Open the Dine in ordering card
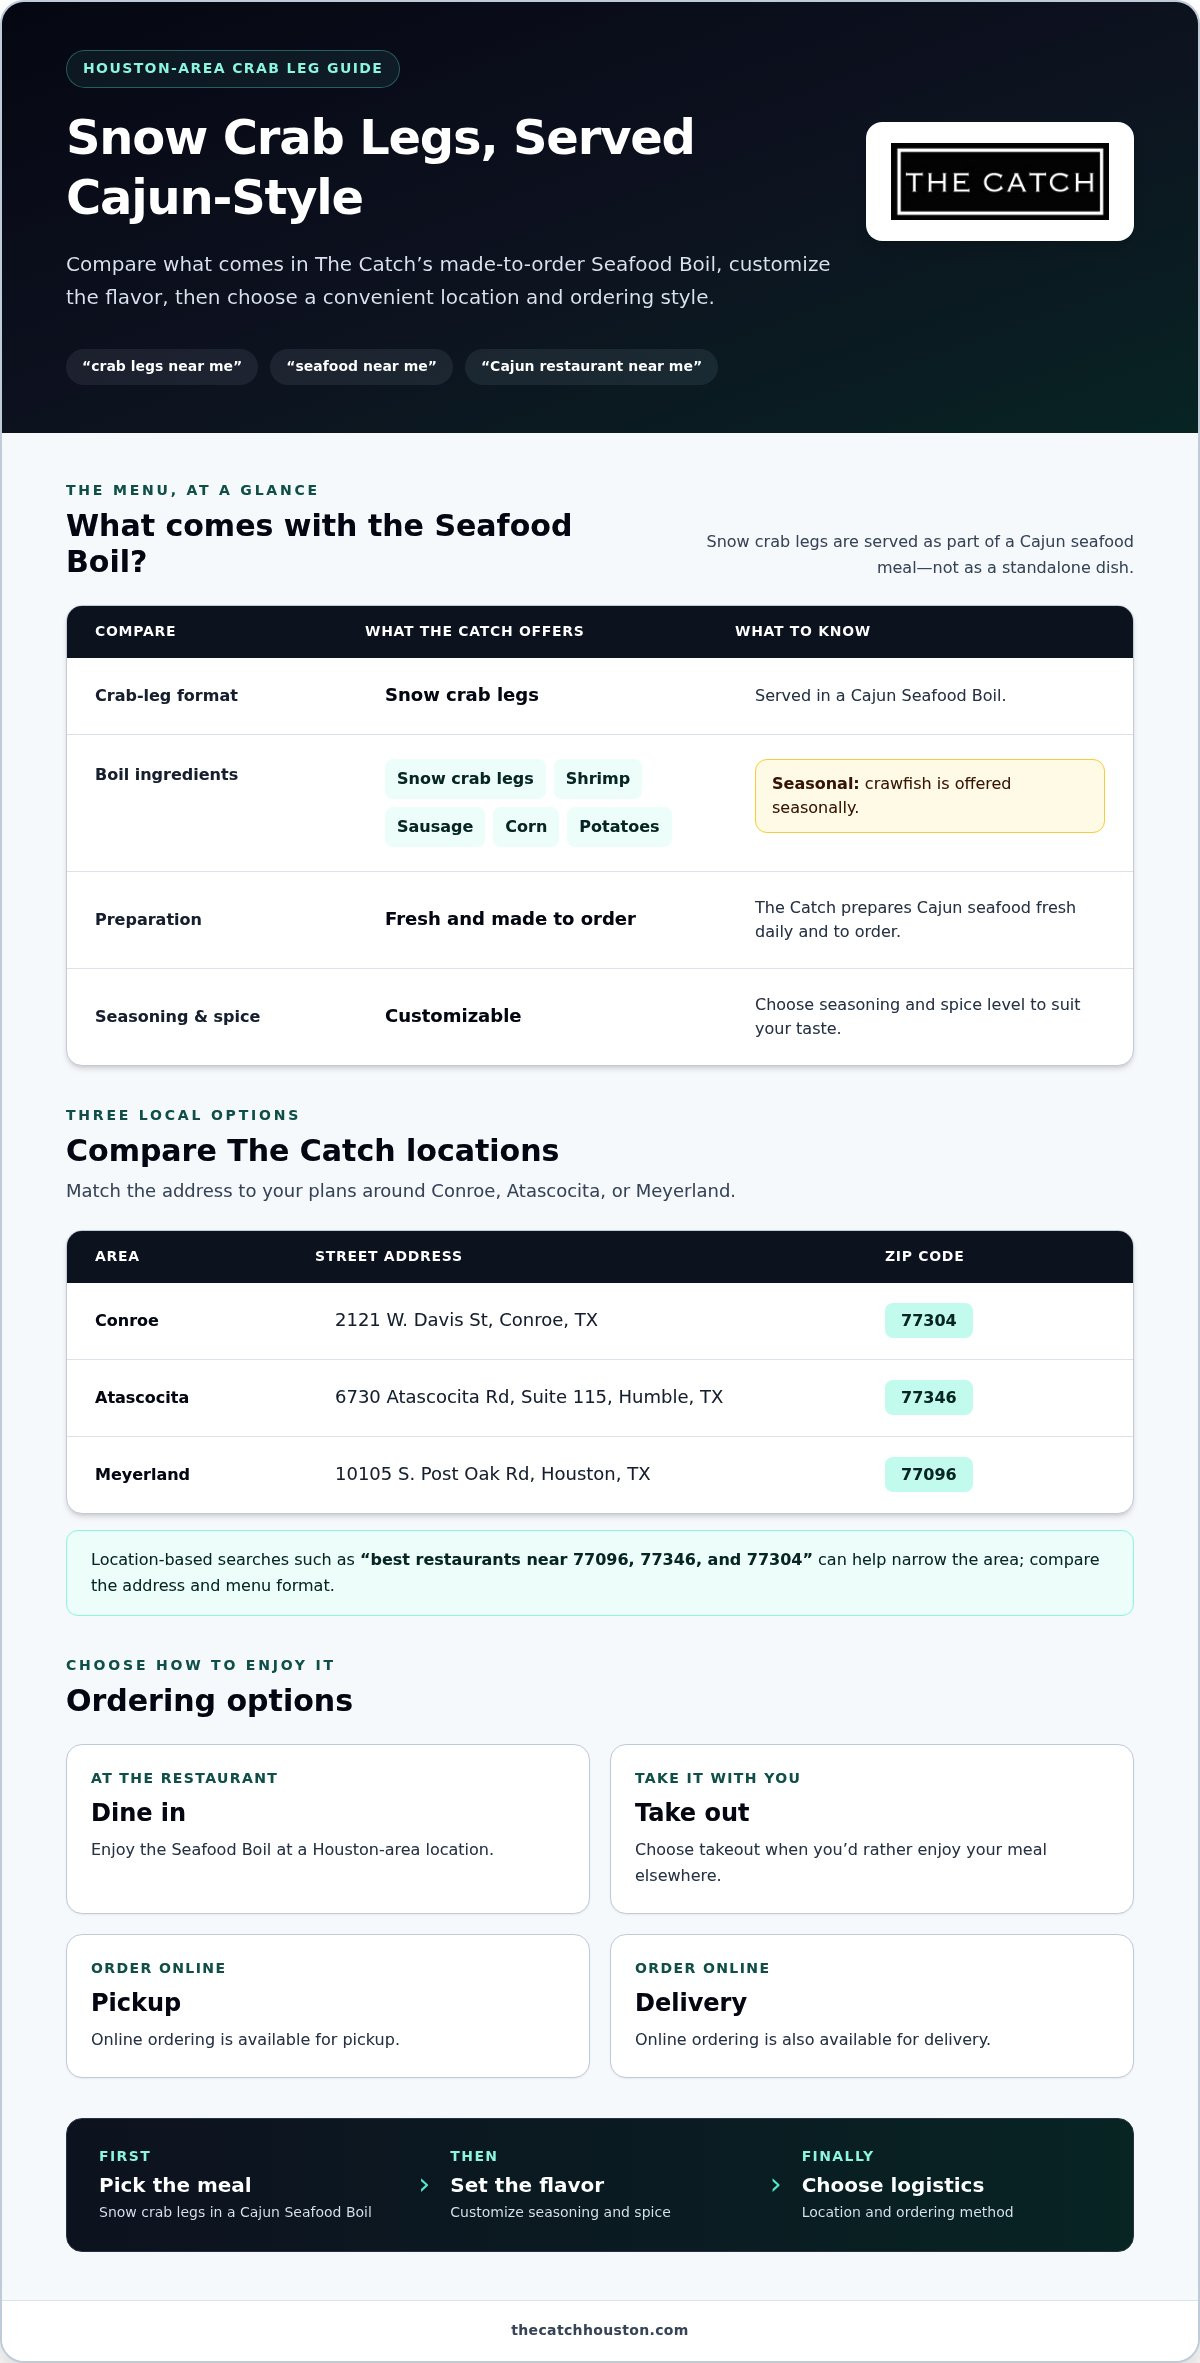This screenshot has width=1200, height=2363. (328, 1829)
